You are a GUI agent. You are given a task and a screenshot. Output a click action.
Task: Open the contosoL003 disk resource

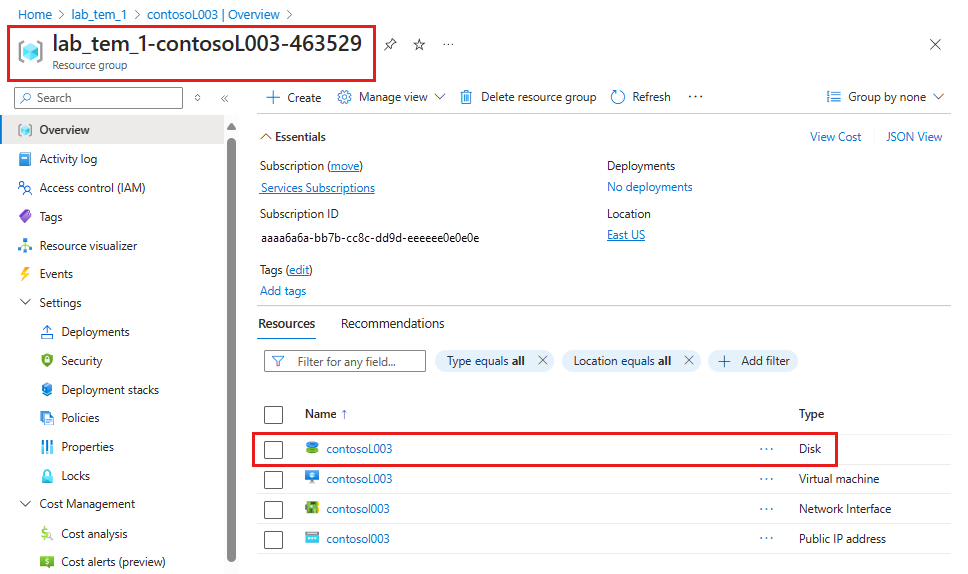[x=359, y=449]
